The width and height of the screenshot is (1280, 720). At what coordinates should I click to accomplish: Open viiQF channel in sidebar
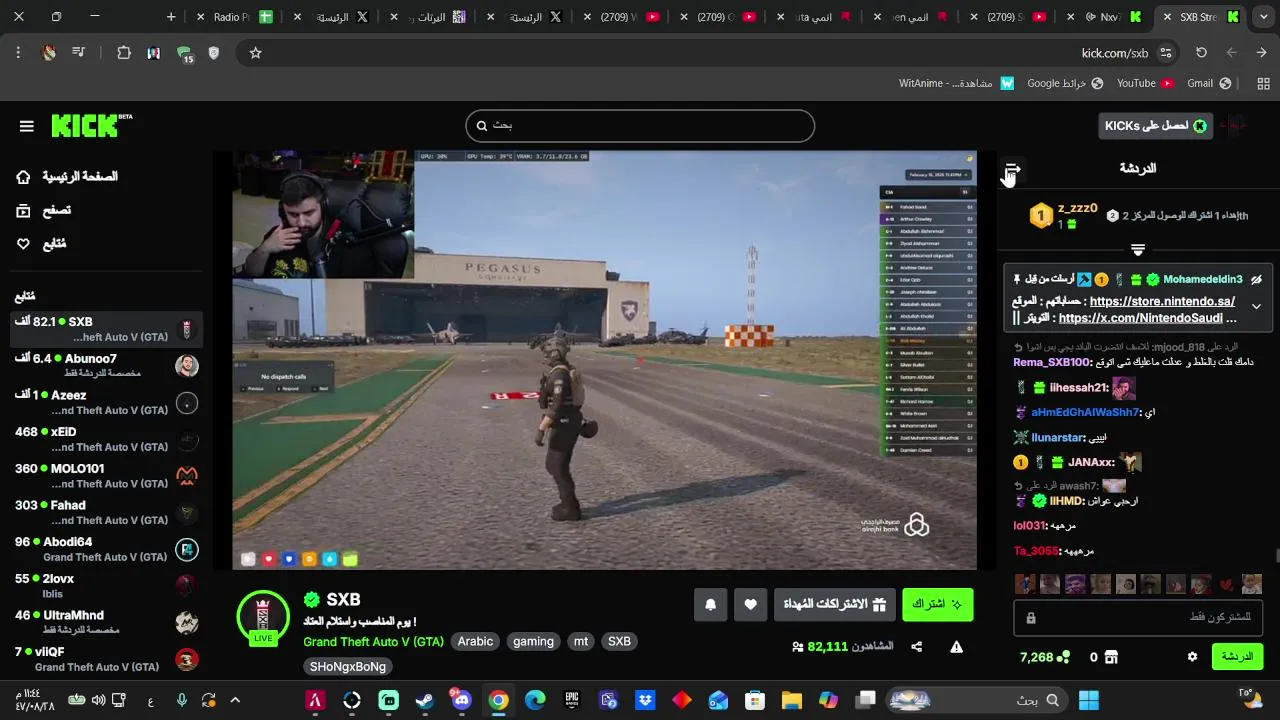click(107, 658)
